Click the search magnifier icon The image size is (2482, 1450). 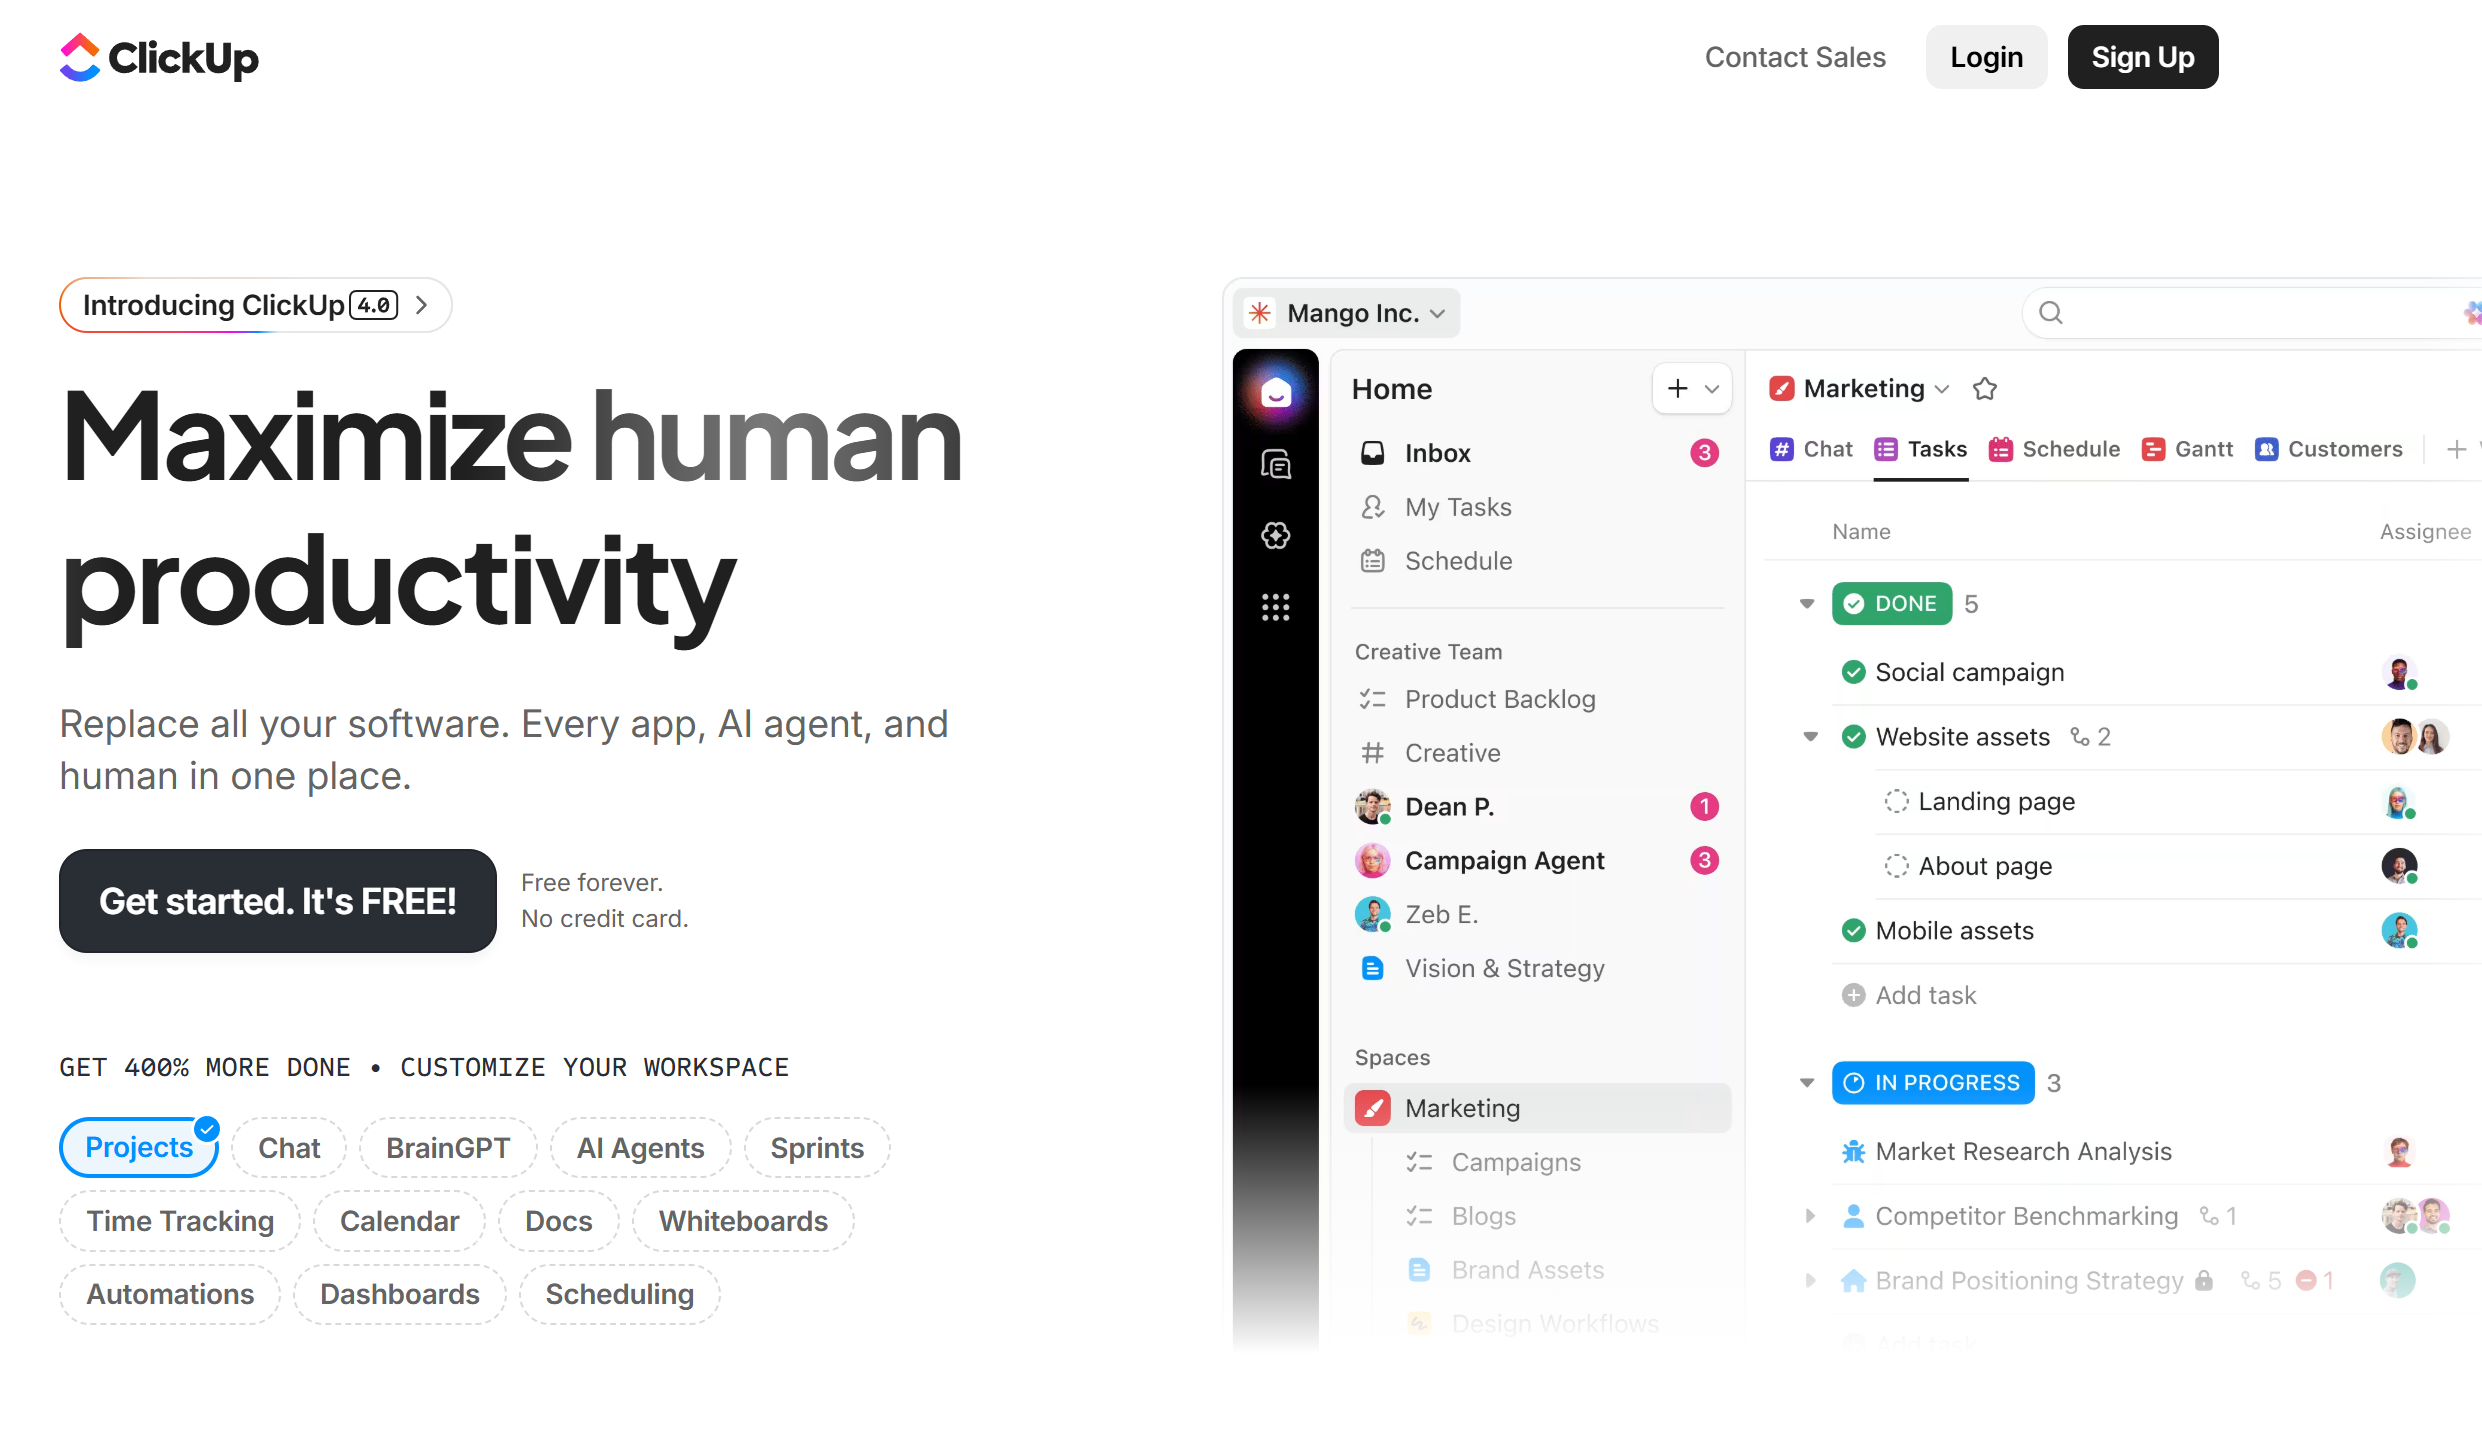pyautogui.click(x=2051, y=313)
